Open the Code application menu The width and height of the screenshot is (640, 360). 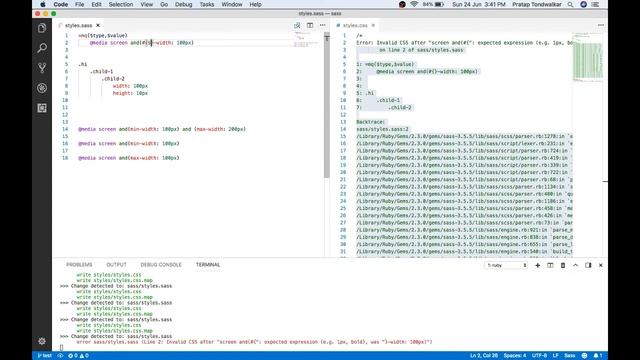[x=60, y=4]
